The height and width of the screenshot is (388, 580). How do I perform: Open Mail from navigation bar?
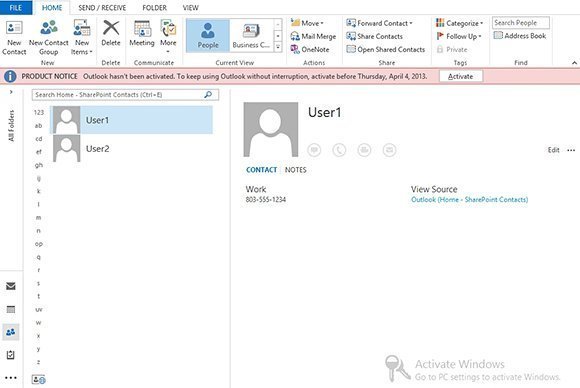[x=11, y=286]
